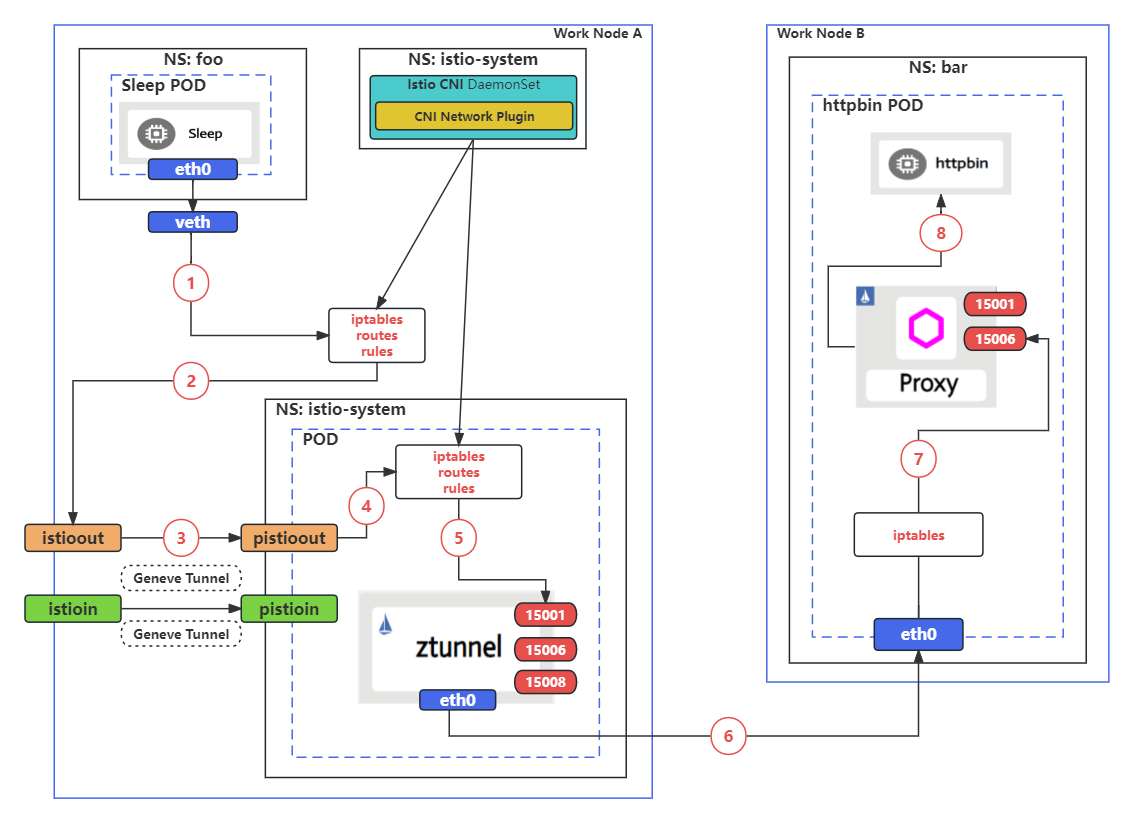Toggle the pistioin green interface badge
Screen dimensions: 1133x823
click(x=289, y=608)
